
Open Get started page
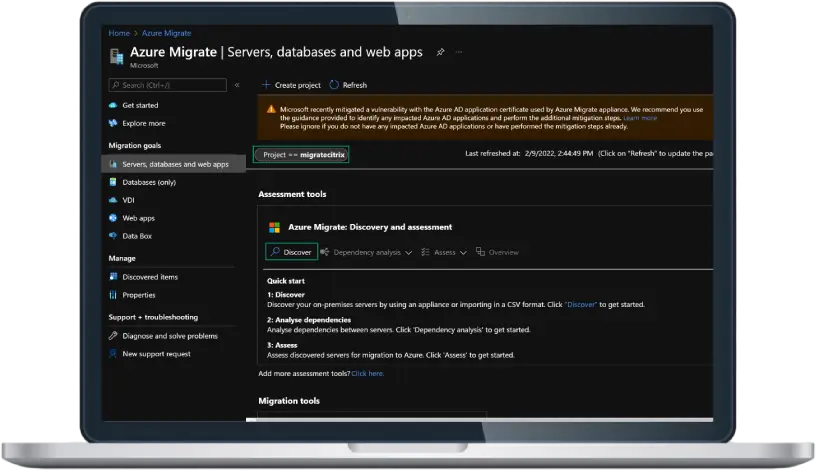[140, 105]
